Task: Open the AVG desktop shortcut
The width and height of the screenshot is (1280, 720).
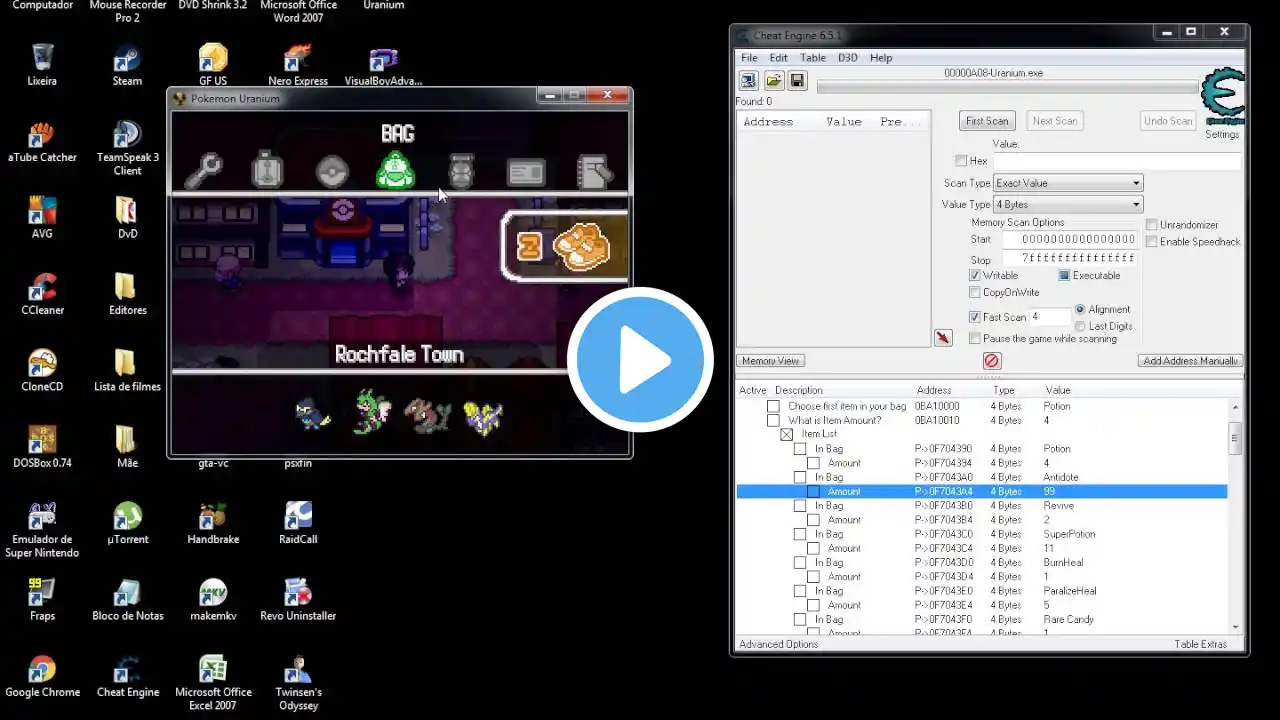Action: click(x=42, y=216)
